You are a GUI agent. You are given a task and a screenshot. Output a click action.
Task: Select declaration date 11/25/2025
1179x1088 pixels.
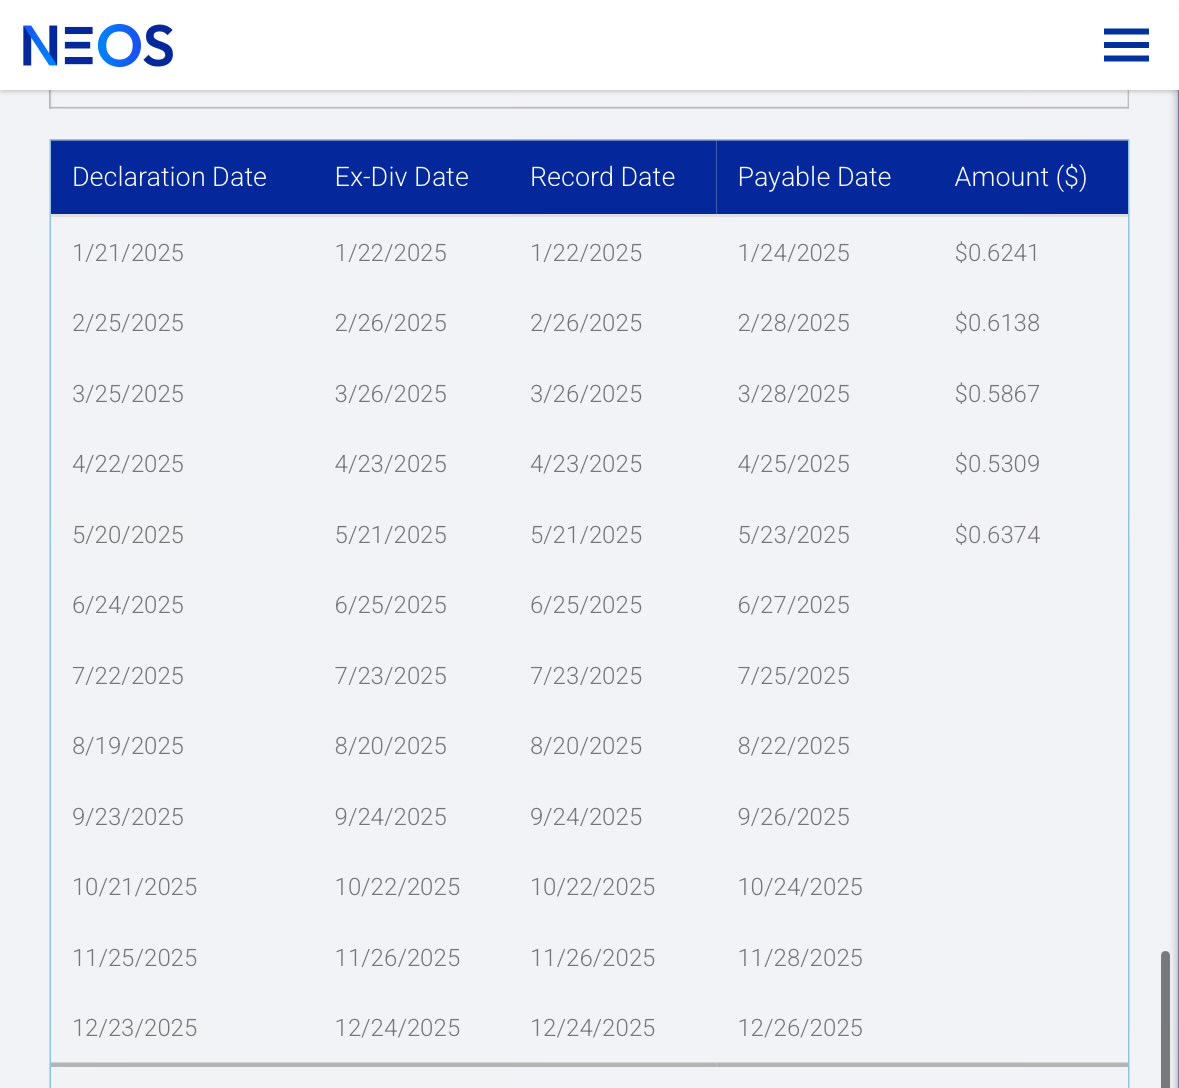pyautogui.click(x=135, y=957)
